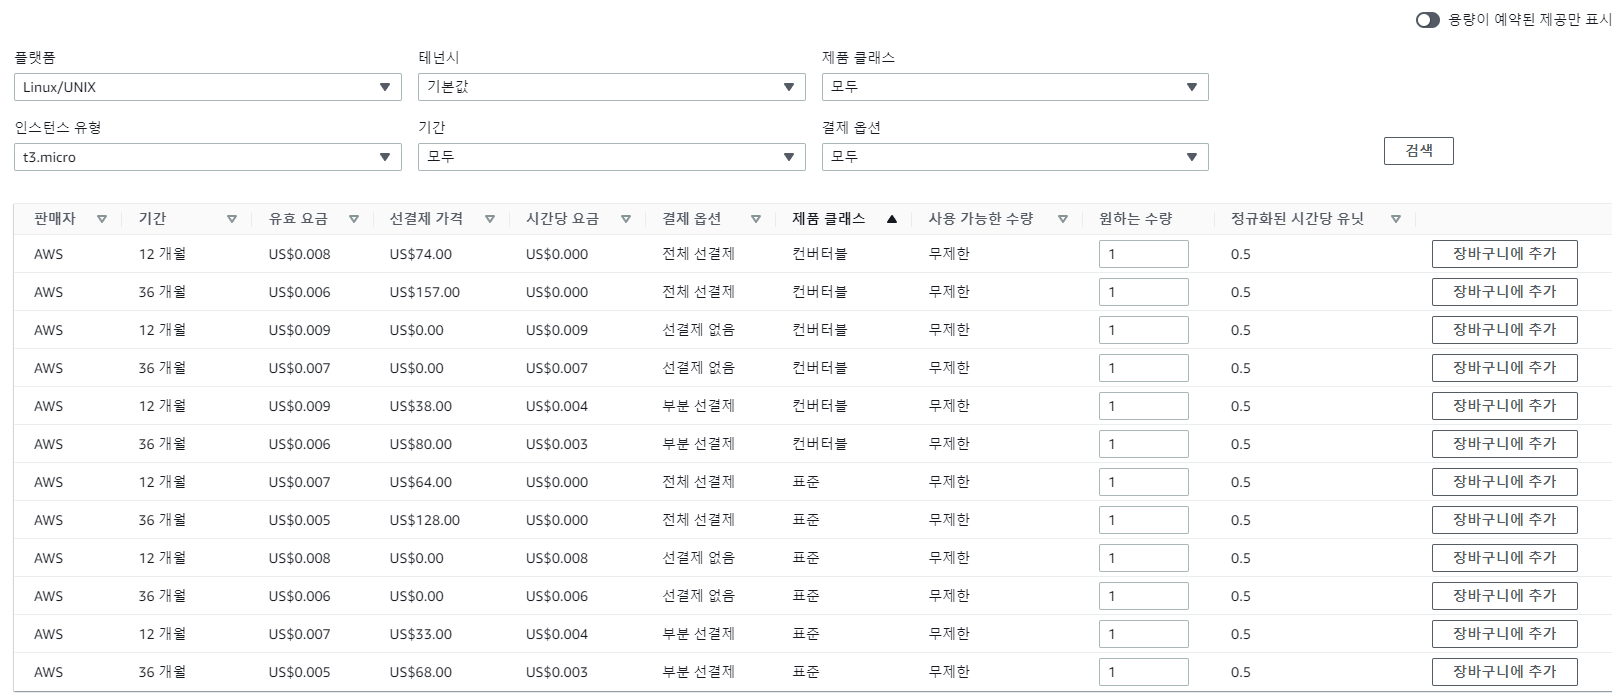Focus quantity input in US$80.00 row
The width and height of the screenshot is (1612, 697).
(x=1144, y=444)
